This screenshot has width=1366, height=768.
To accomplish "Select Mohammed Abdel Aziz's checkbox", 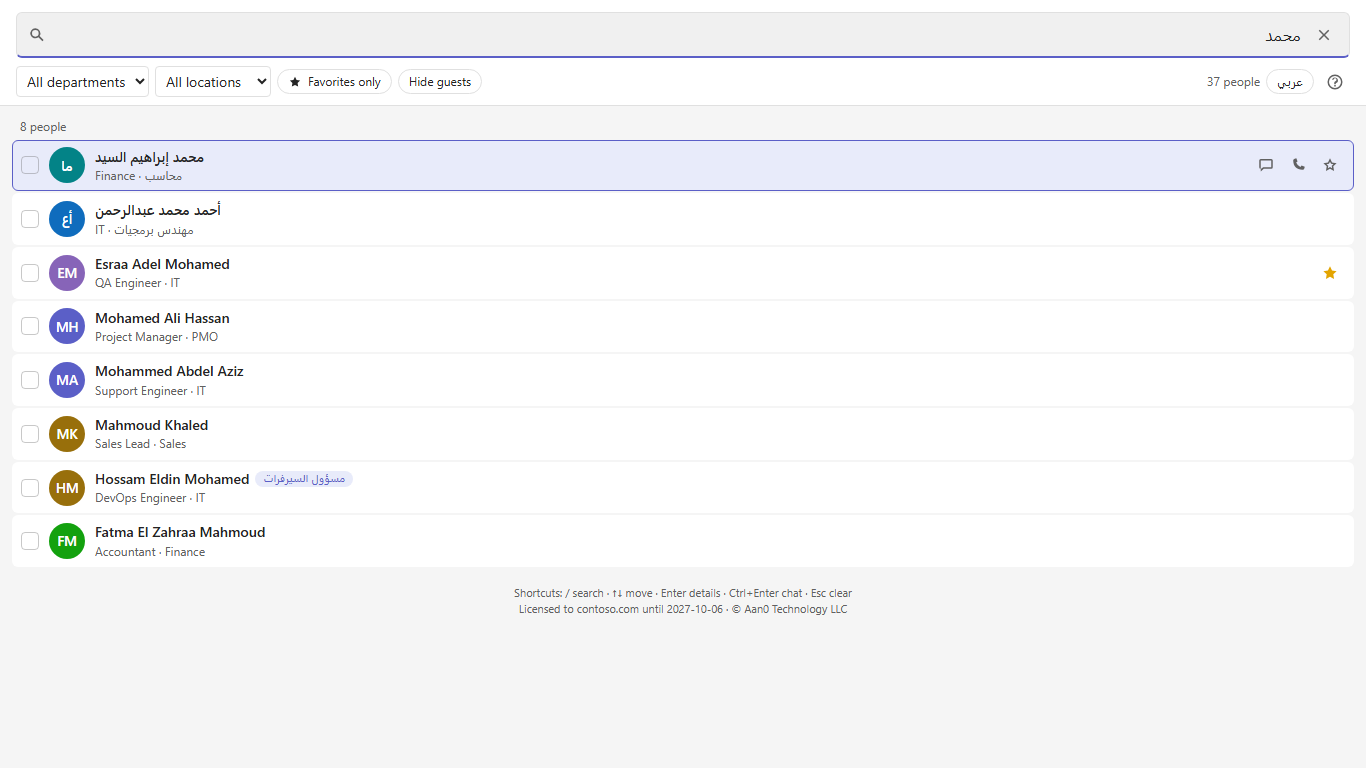I will coord(30,380).
